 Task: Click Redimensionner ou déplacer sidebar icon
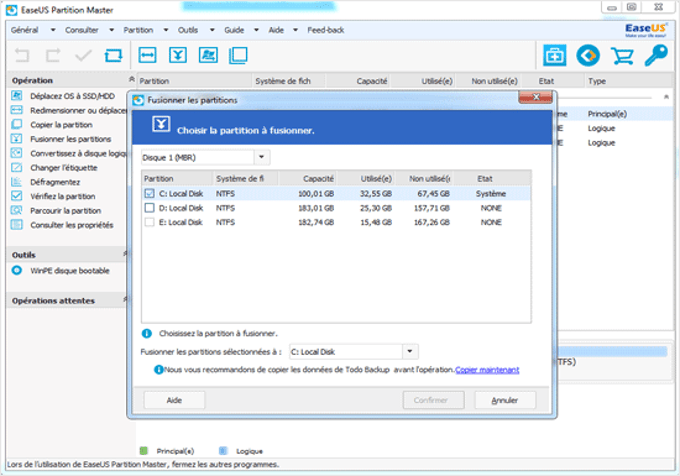point(16,110)
